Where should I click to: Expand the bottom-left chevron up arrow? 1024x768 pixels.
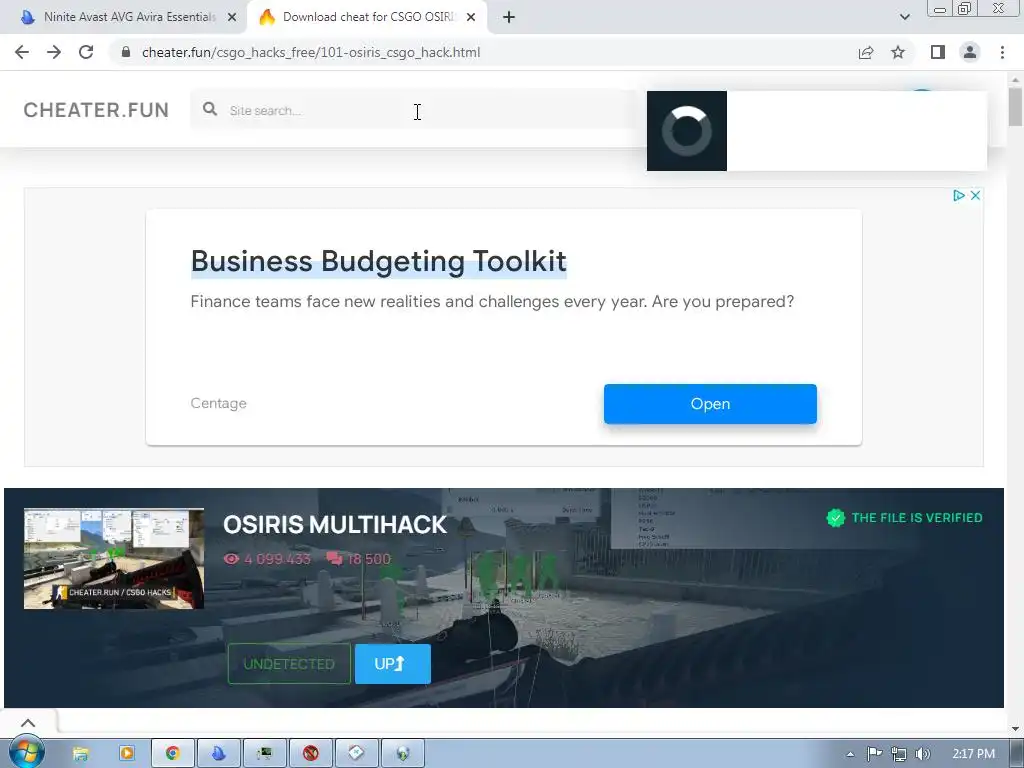point(28,723)
